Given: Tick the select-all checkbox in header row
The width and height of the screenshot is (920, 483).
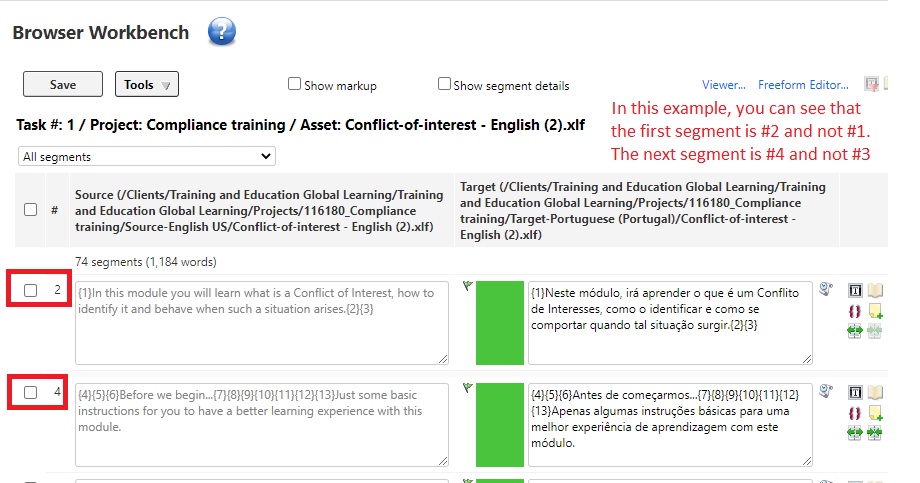Looking at the screenshot, I should coord(31,210).
